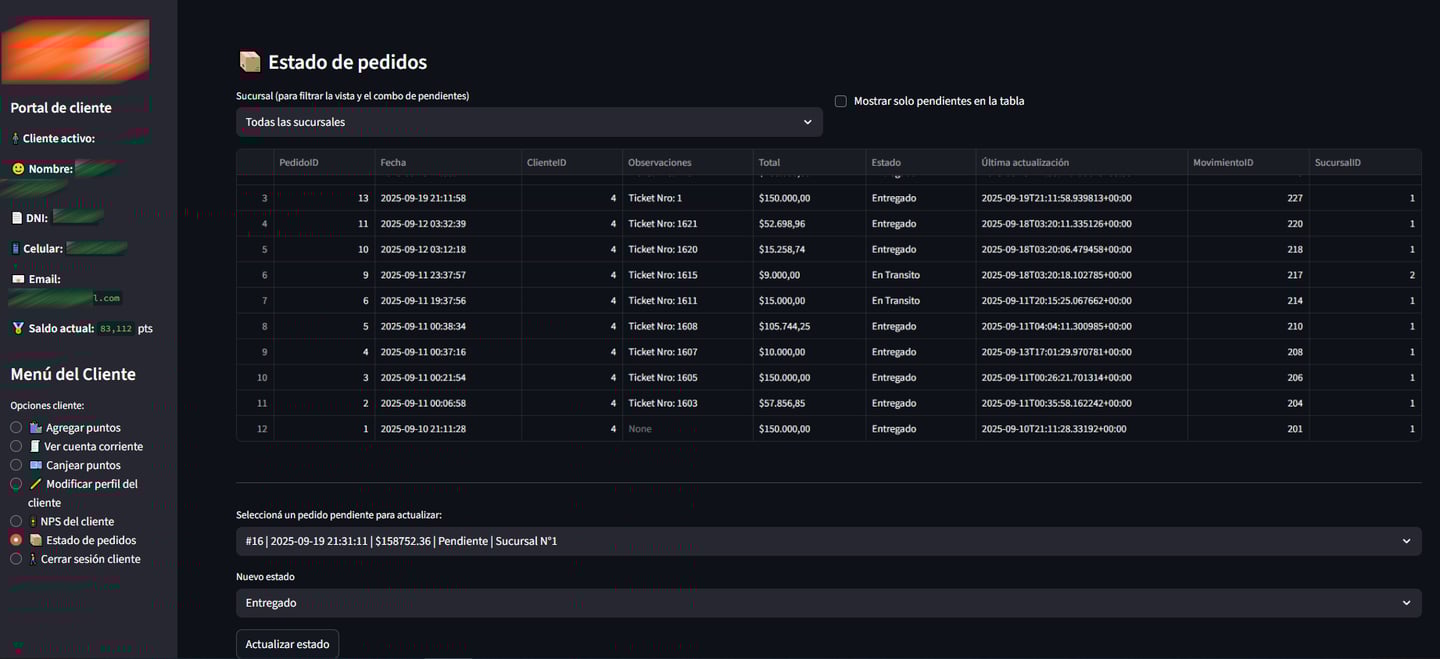
Task: Click the $52.698,96 total cell
Action: pyautogui.click(x=809, y=224)
